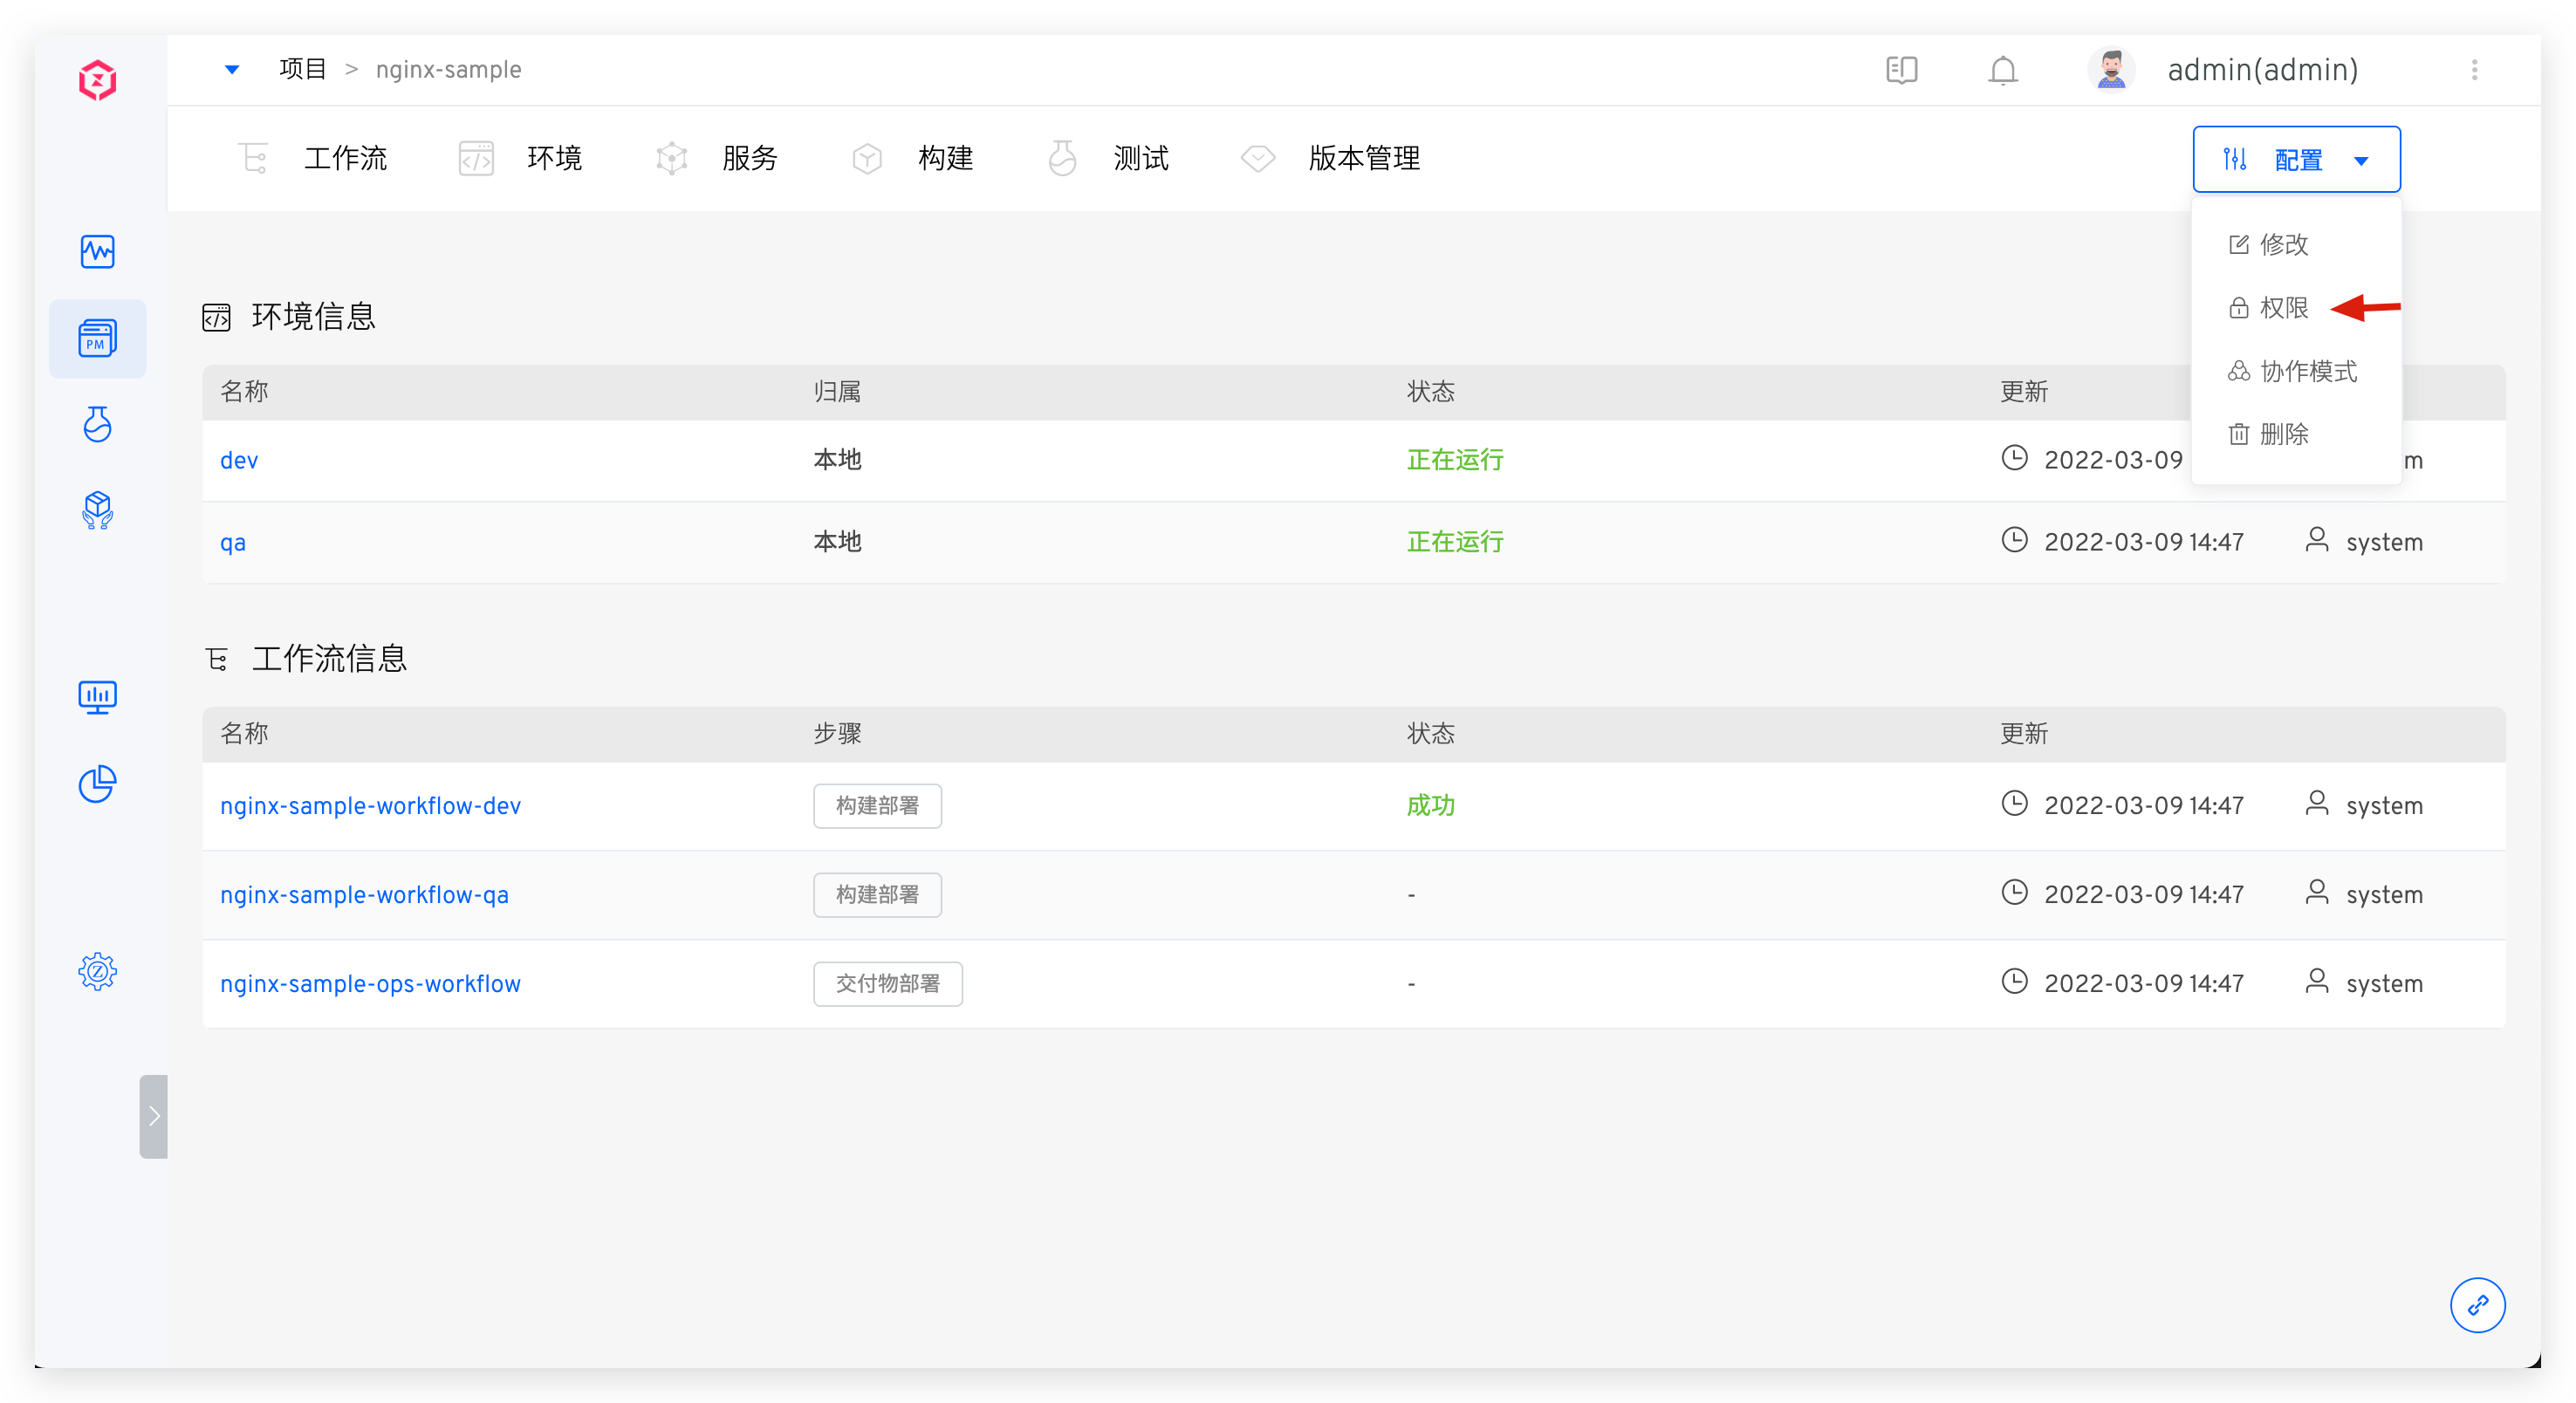Toggle the 配置 dropdown button
The height and width of the screenshot is (1403, 2576).
pyautogui.click(x=2296, y=160)
